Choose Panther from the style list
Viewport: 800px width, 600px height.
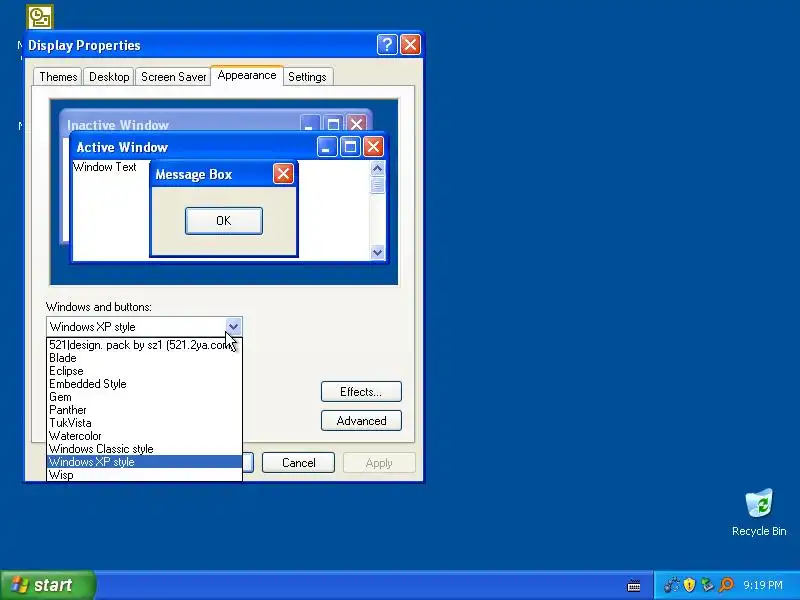144,410
